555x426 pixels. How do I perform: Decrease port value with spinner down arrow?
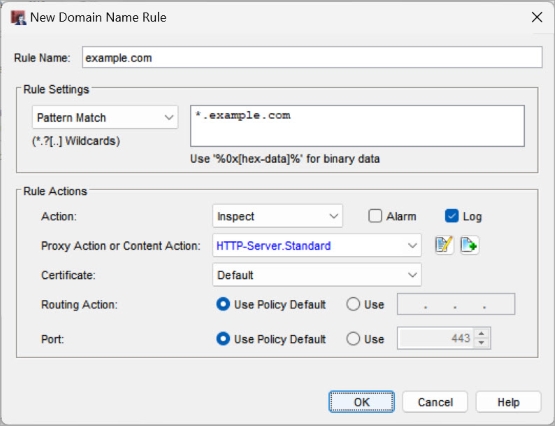(481, 343)
